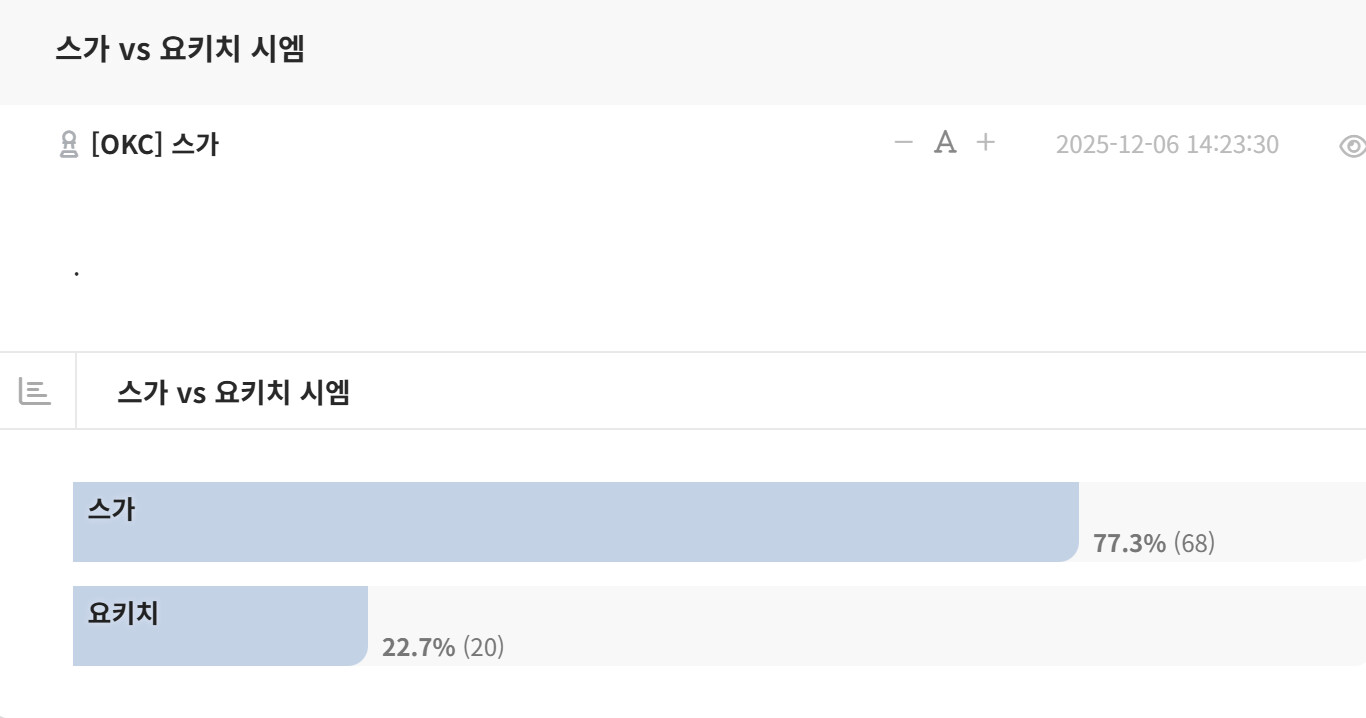Click the 22.7% result percentage
1366x718 pixels.
(x=418, y=647)
